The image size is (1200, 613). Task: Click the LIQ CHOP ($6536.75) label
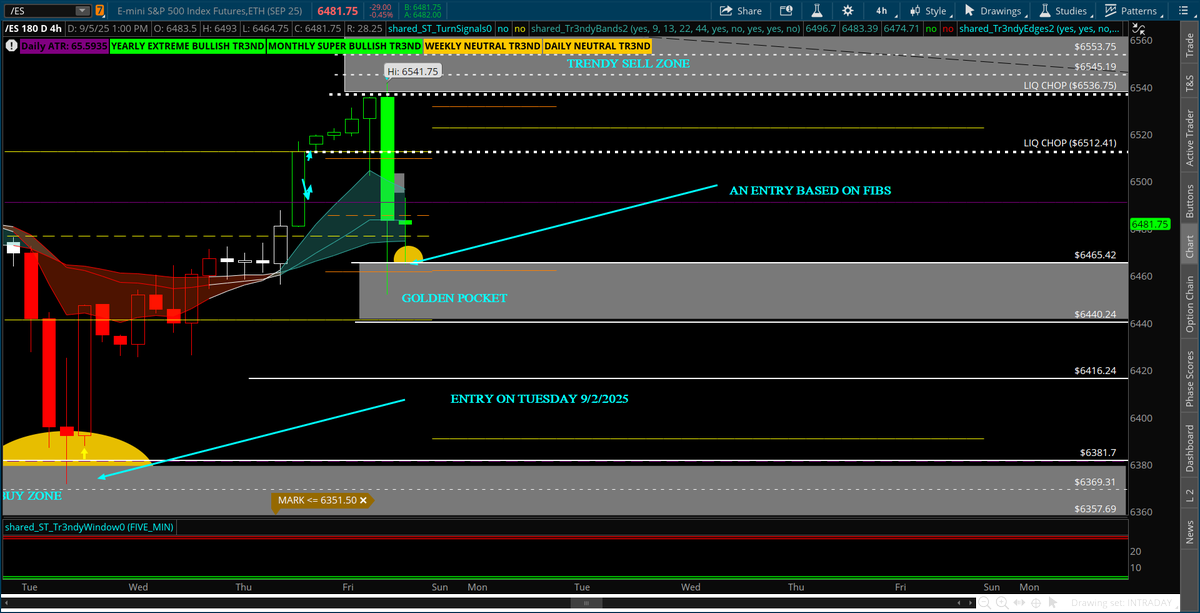tap(1069, 86)
